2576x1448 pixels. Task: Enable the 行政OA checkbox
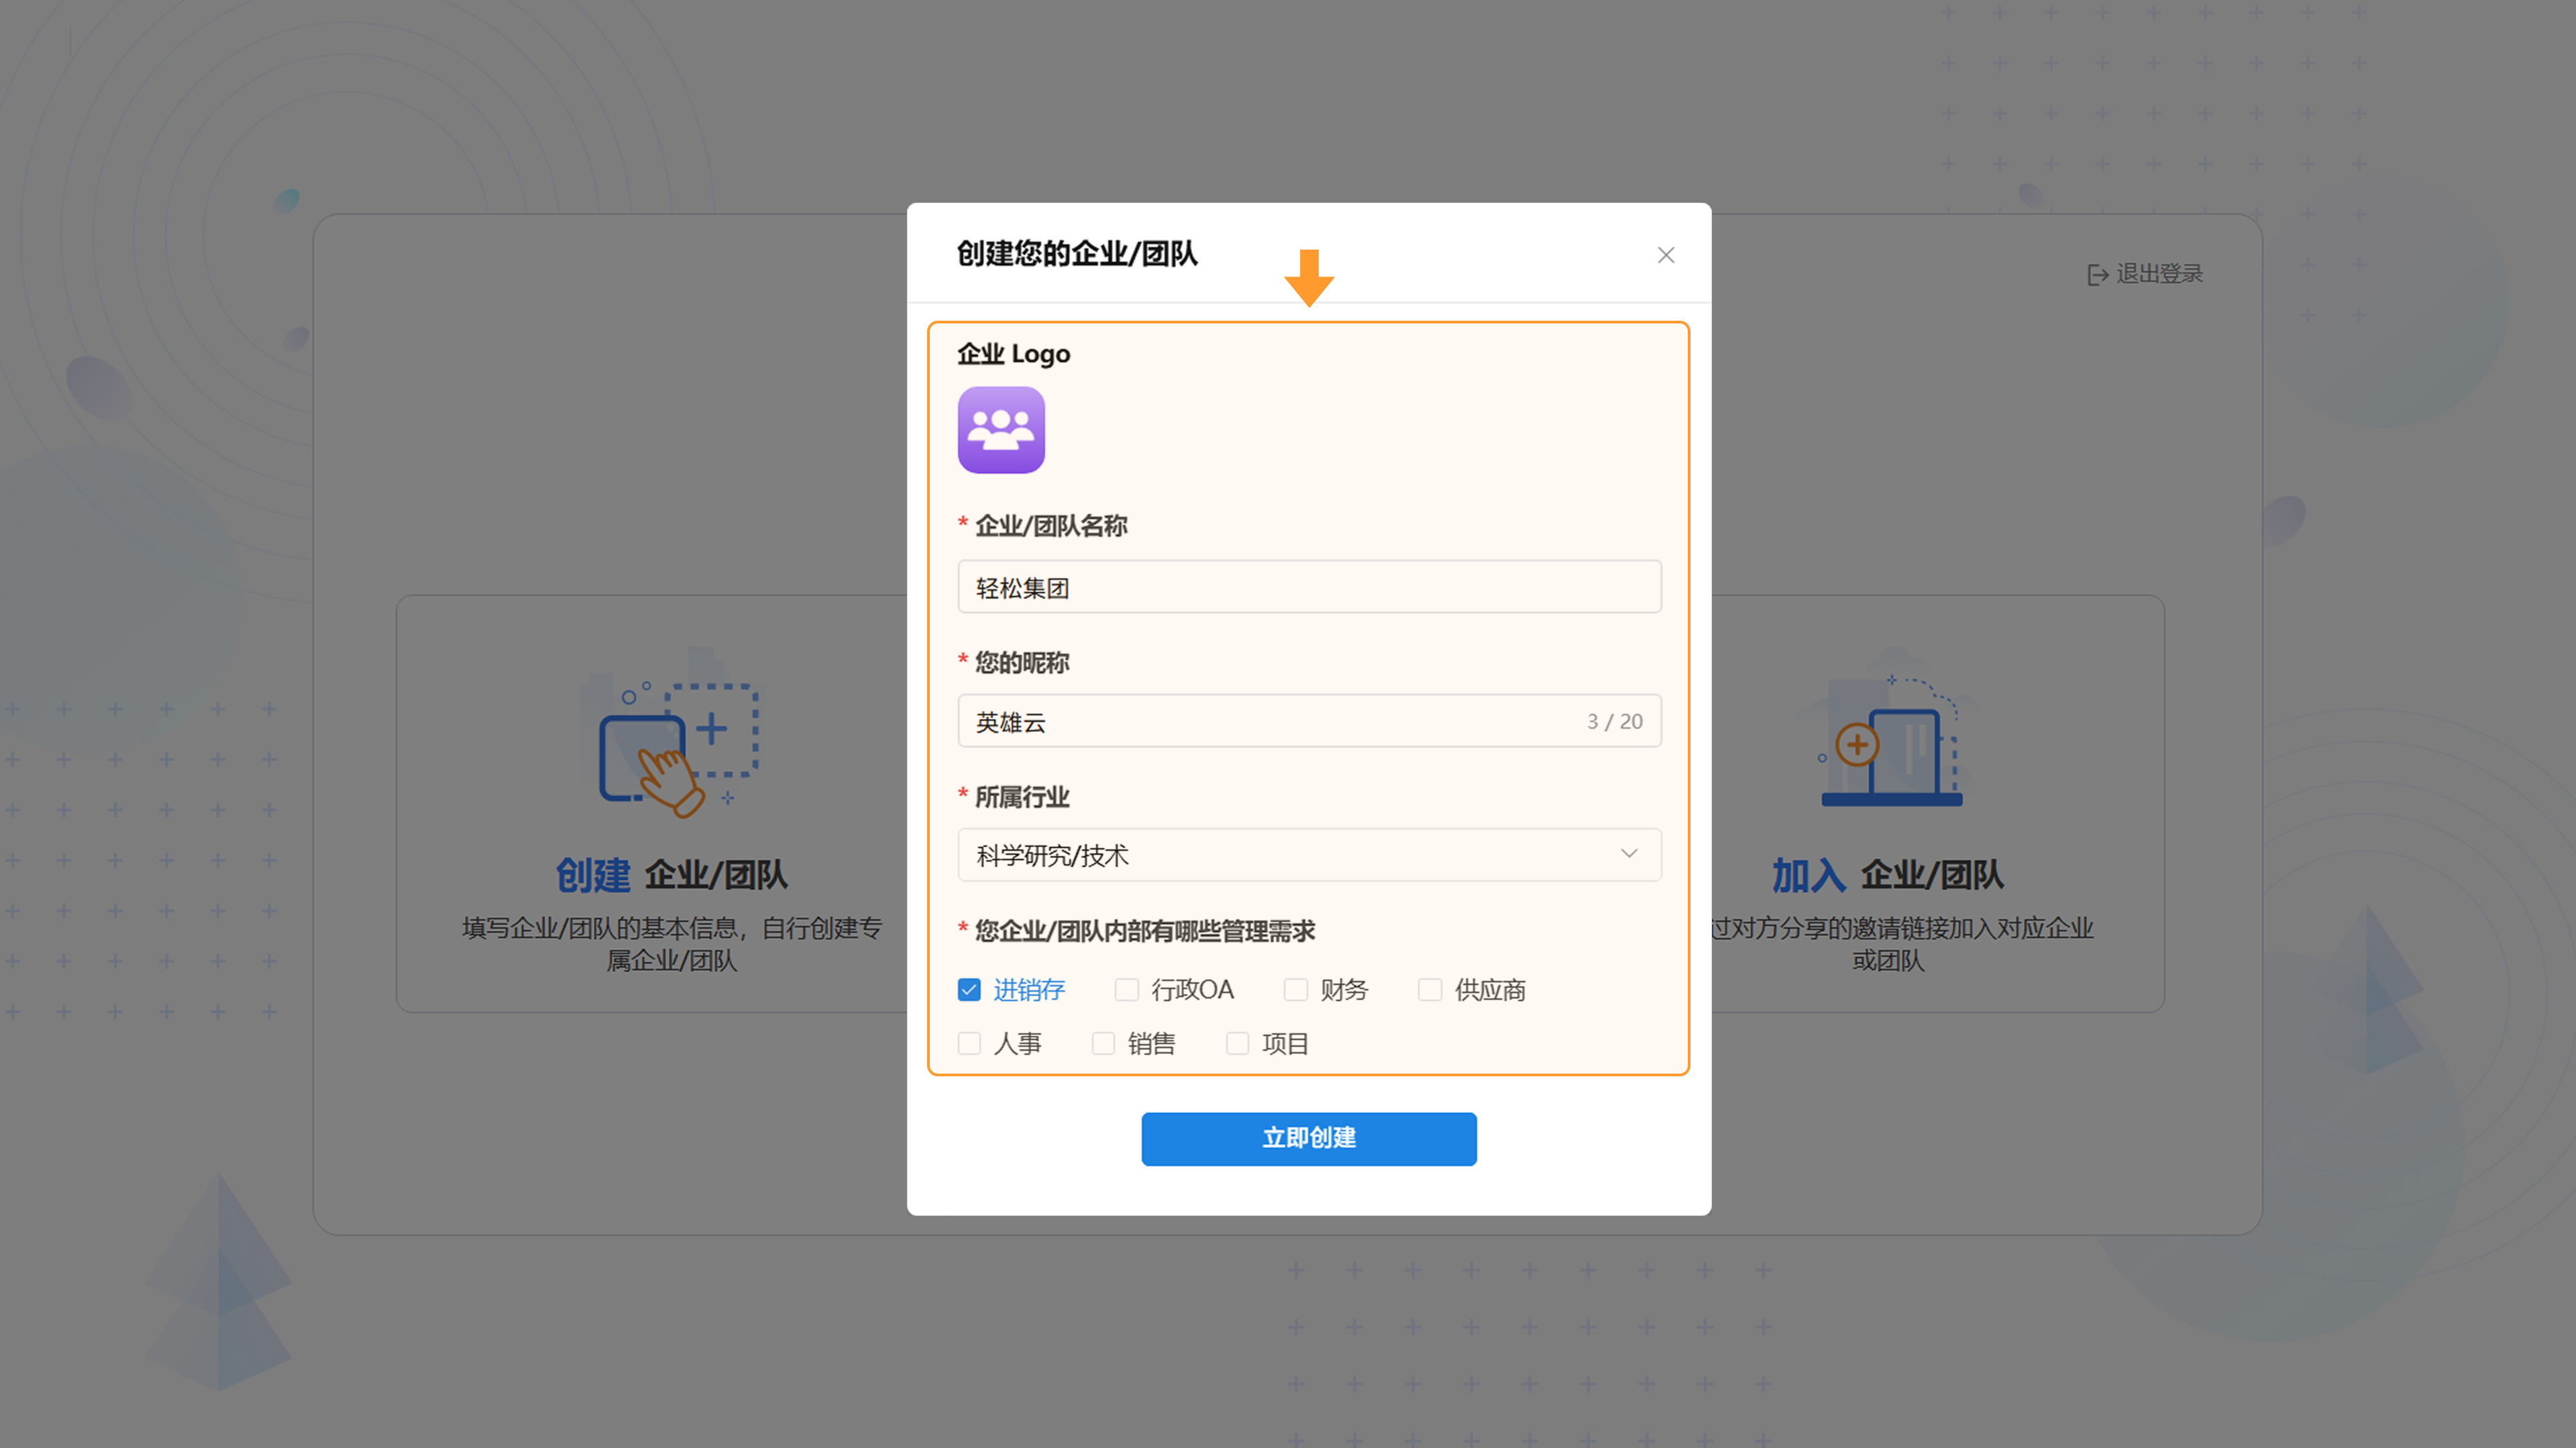[1127, 990]
